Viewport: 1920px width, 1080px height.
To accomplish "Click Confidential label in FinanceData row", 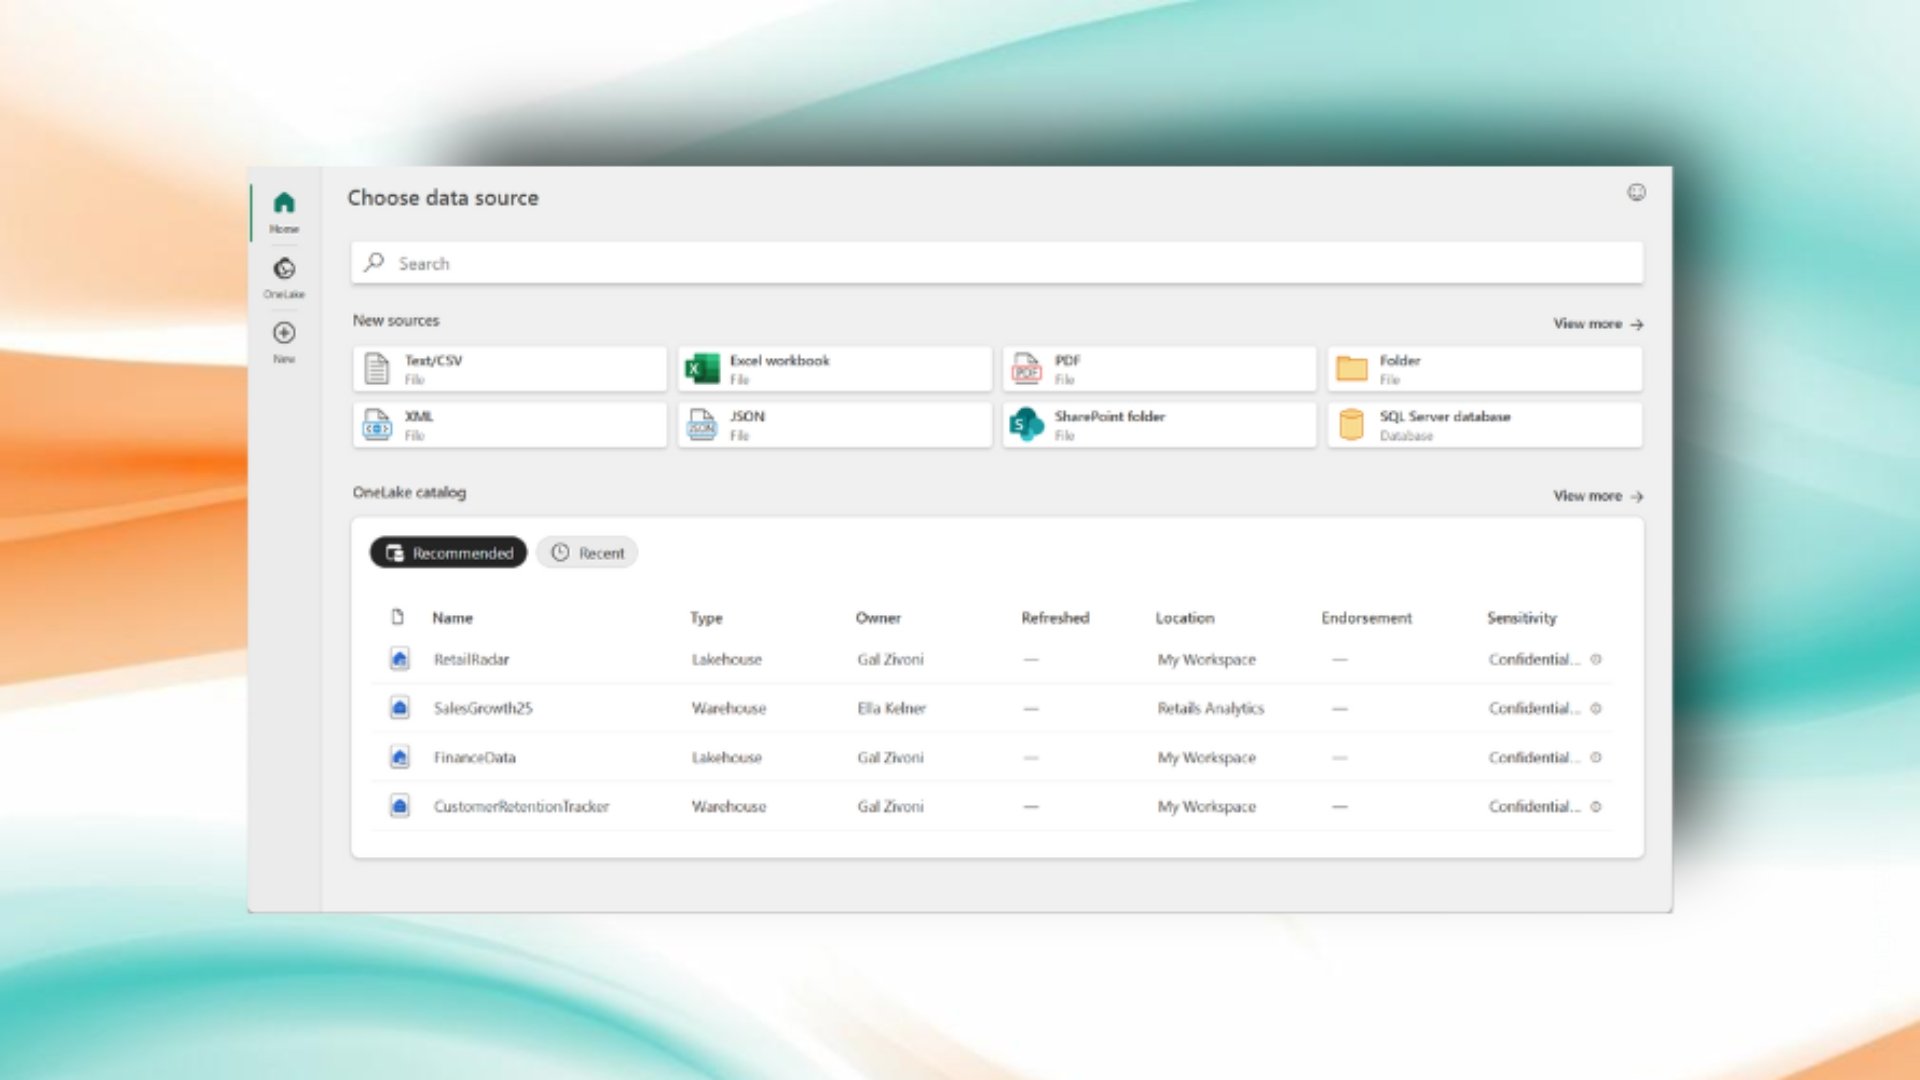I will pos(1534,757).
